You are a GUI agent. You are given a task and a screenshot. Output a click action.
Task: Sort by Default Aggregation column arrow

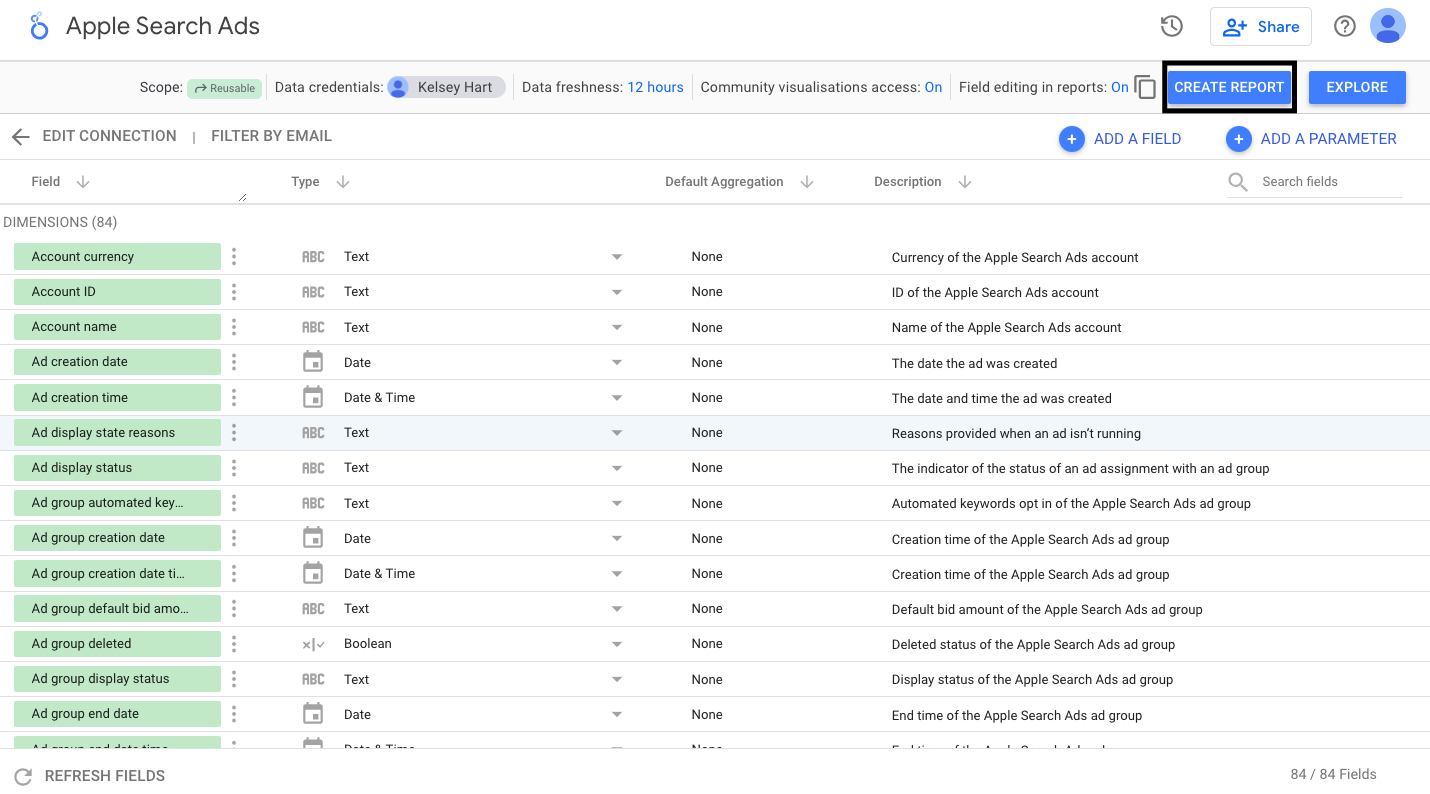click(x=807, y=182)
